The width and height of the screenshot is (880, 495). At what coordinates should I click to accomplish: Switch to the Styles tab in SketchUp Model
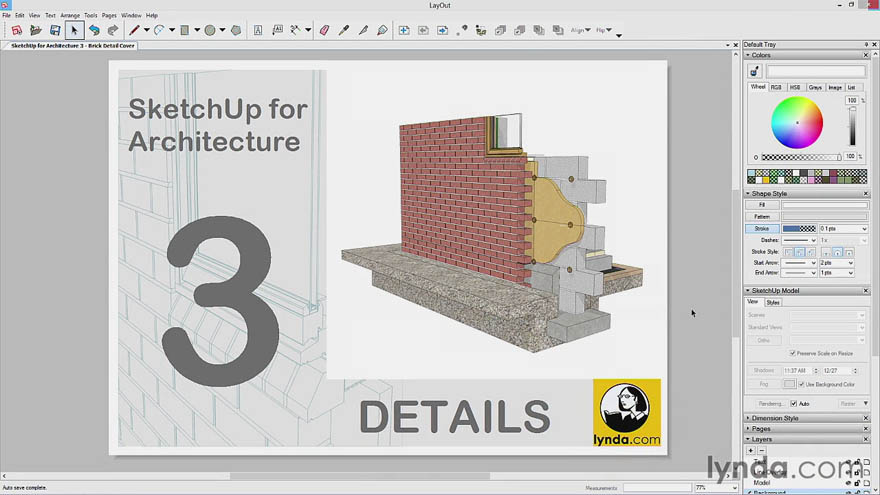click(x=773, y=302)
